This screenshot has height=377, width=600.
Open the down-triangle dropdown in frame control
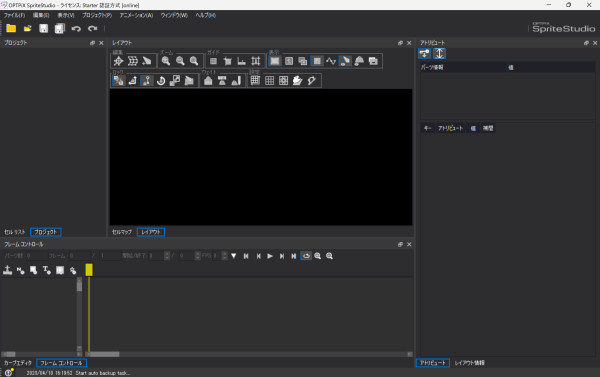coord(233,256)
